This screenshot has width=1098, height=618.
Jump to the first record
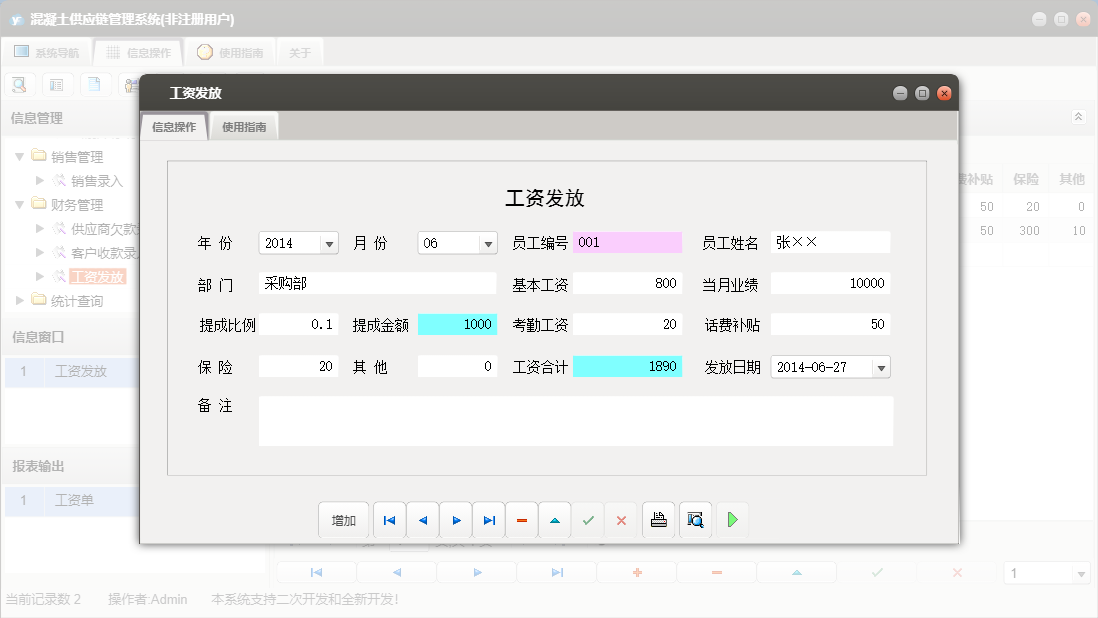389,519
